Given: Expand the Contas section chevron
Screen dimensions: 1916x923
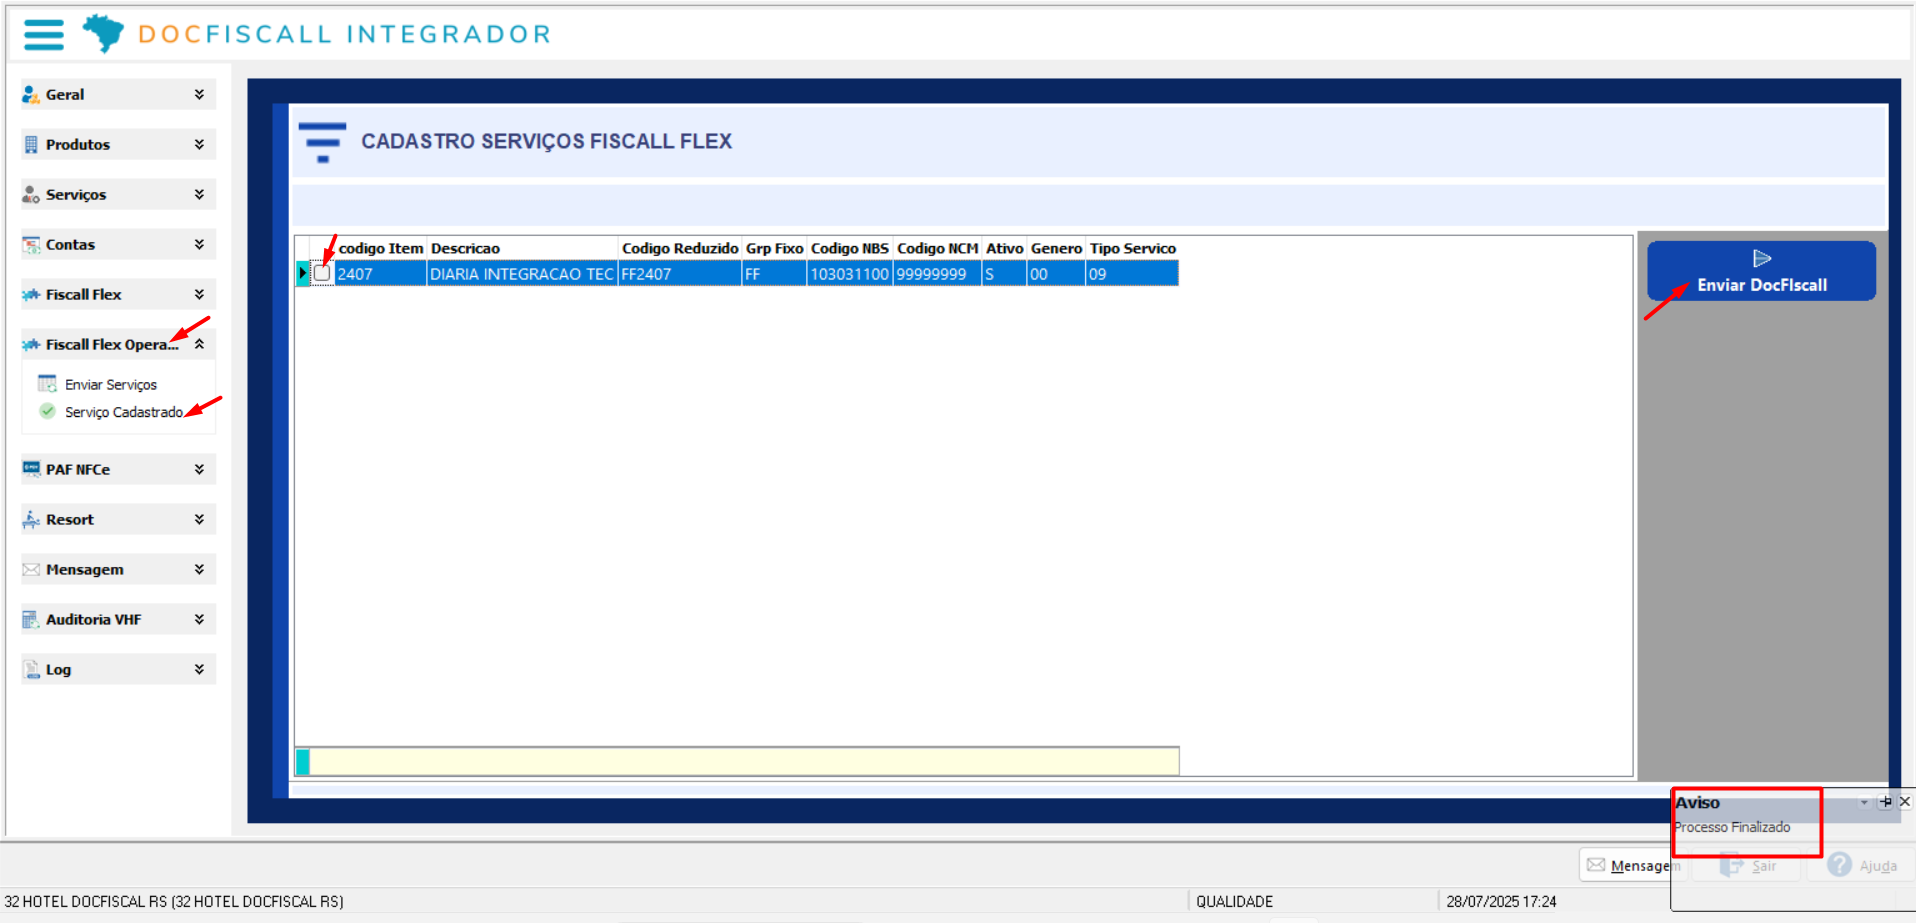Looking at the screenshot, I should (x=199, y=244).
